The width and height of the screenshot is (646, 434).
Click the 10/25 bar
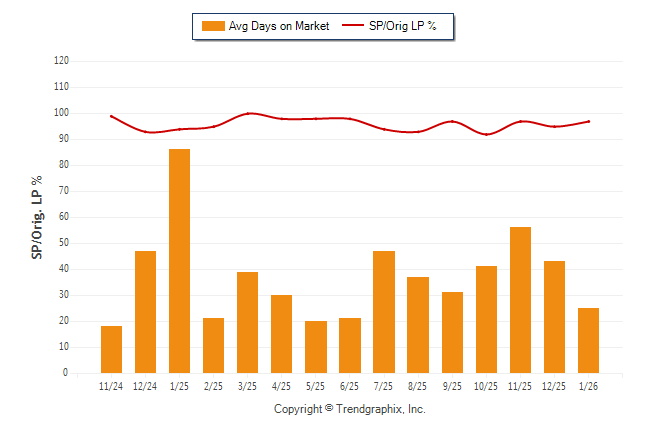tap(486, 319)
